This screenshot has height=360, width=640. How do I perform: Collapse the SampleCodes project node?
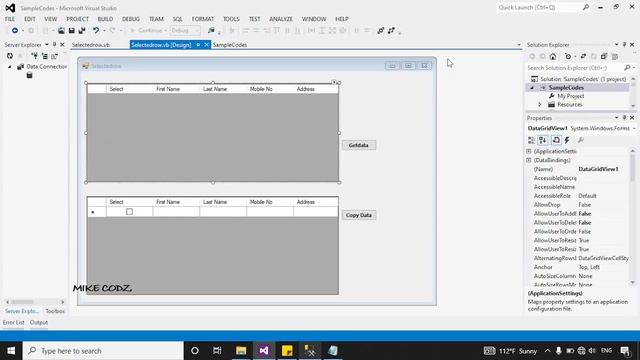pyautogui.click(x=532, y=88)
